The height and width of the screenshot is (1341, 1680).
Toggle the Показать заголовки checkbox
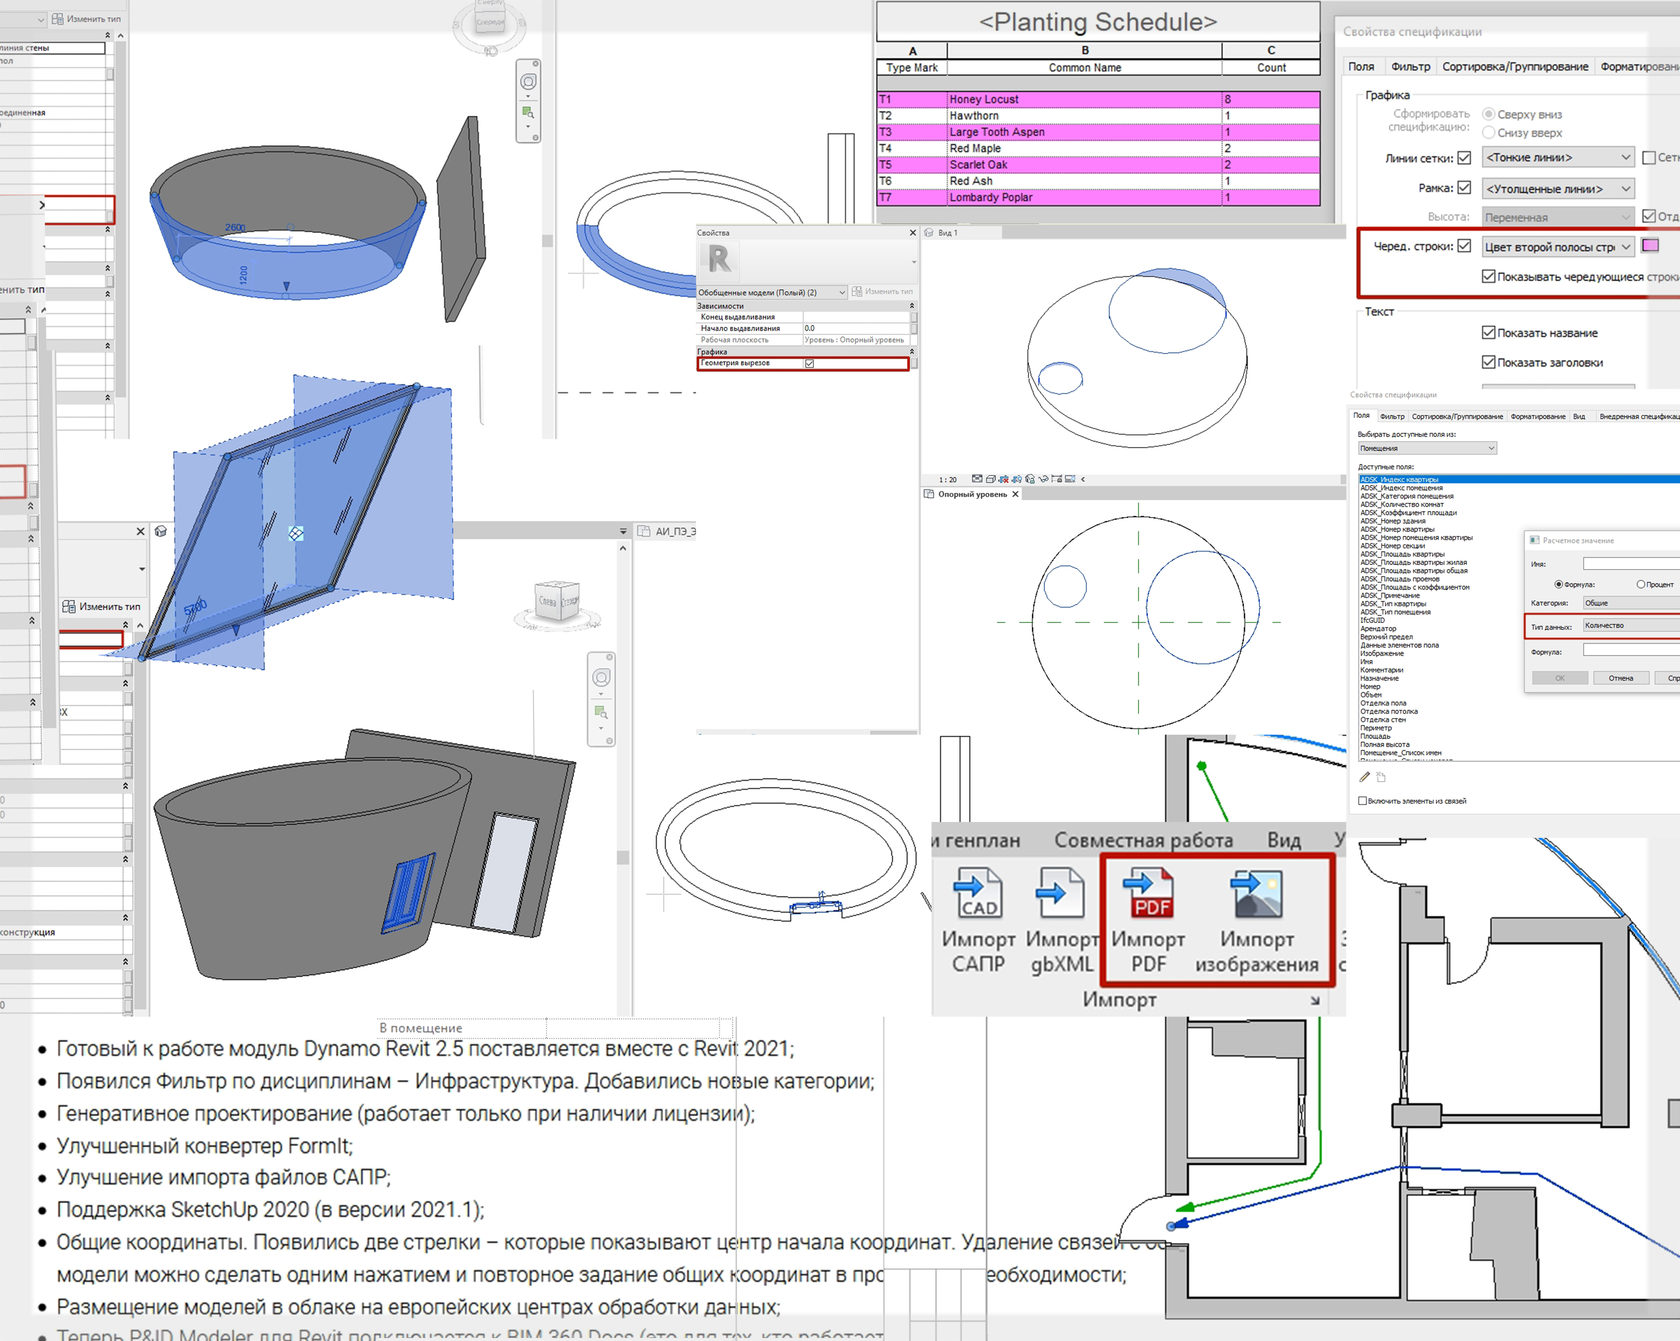[x=1488, y=362]
